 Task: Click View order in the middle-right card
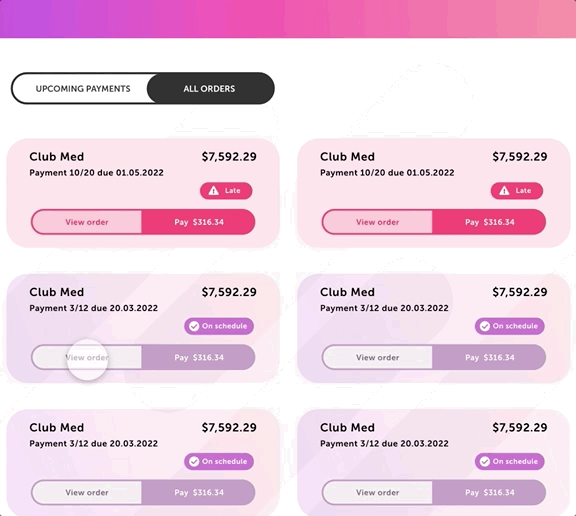(377, 357)
